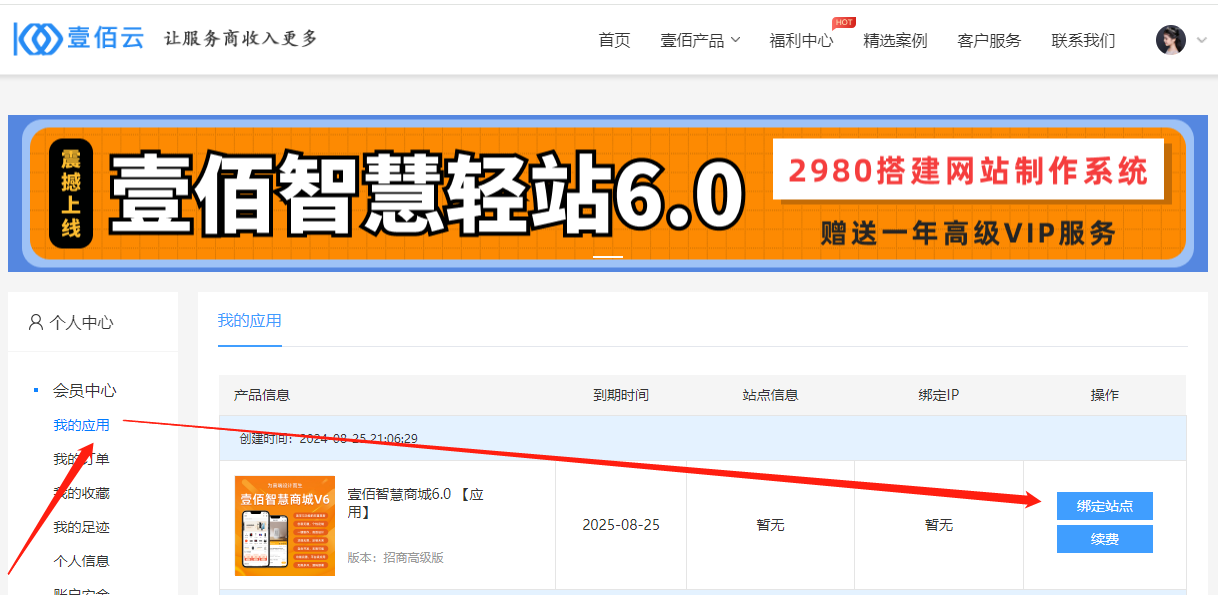Viewport: 1218px width, 595px height.
Task: Click expiry date 2025-08-25
Action: (621, 525)
